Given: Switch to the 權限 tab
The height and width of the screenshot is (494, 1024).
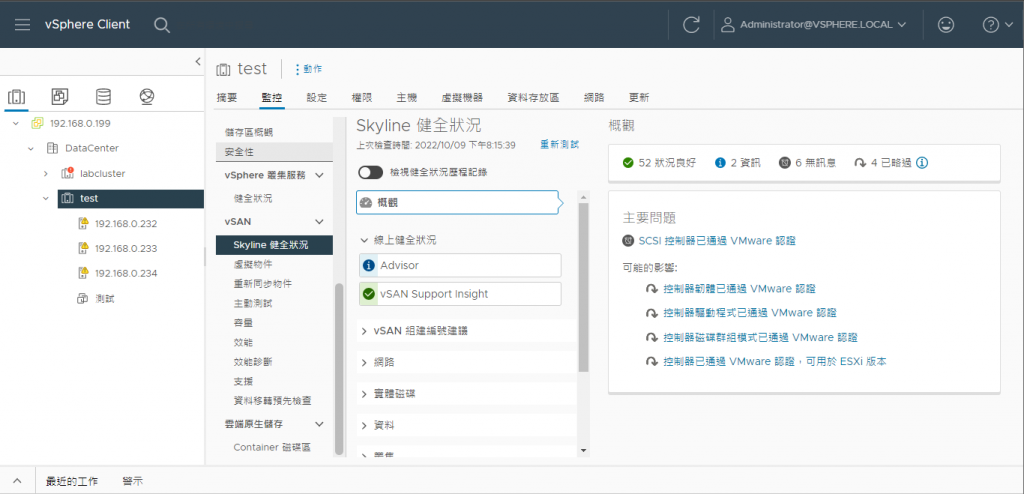Looking at the screenshot, I should coord(362,97).
